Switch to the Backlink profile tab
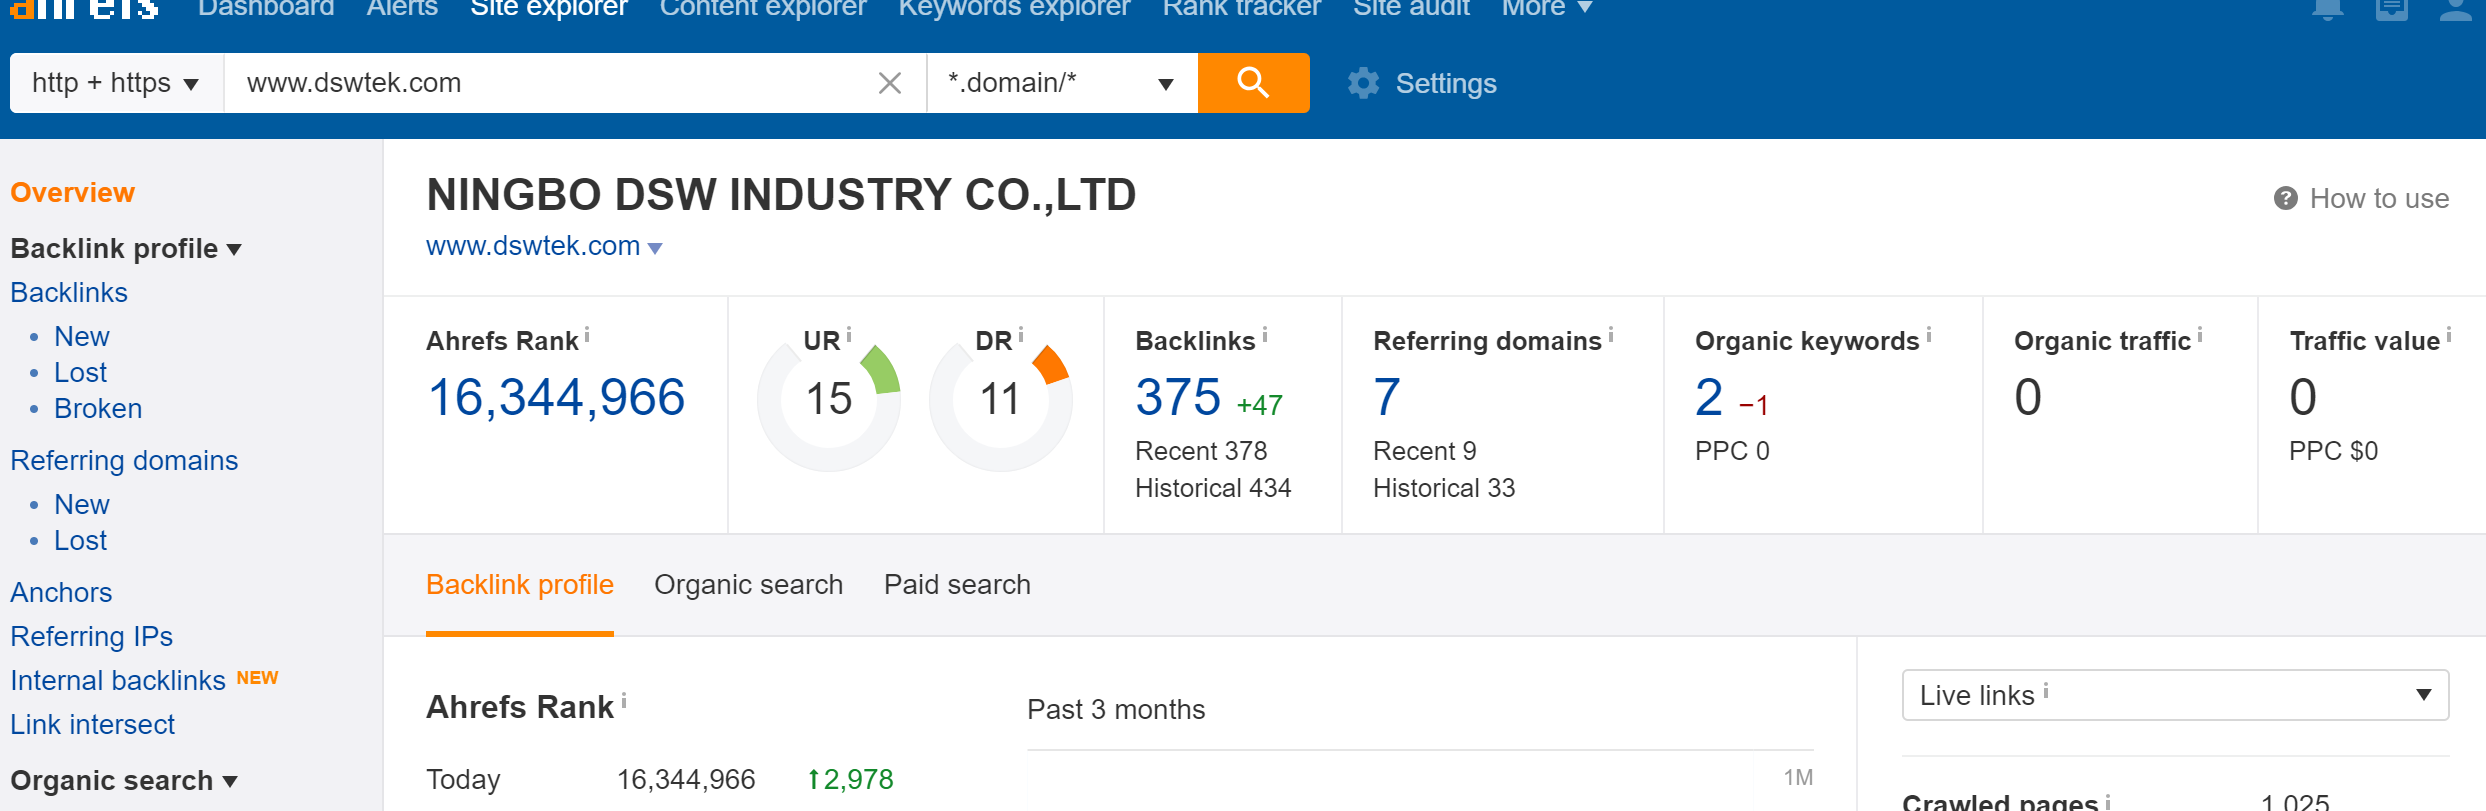This screenshot has width=2486, height=811. point(520,585)
